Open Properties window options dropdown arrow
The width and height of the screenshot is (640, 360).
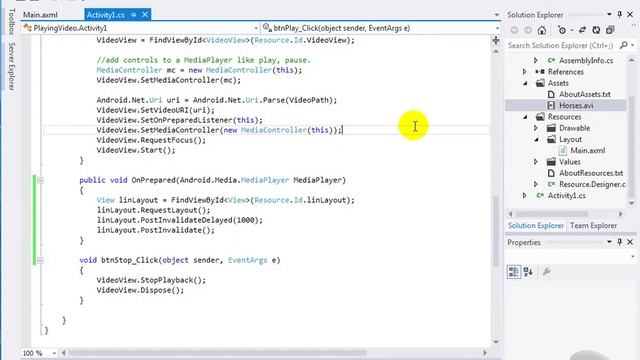[609, 242]
